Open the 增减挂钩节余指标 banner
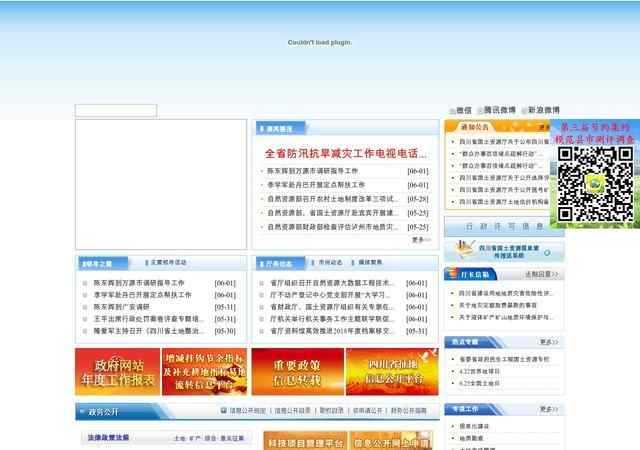The width and height of the screenshot is (640, 450). [x=204, y=372]
